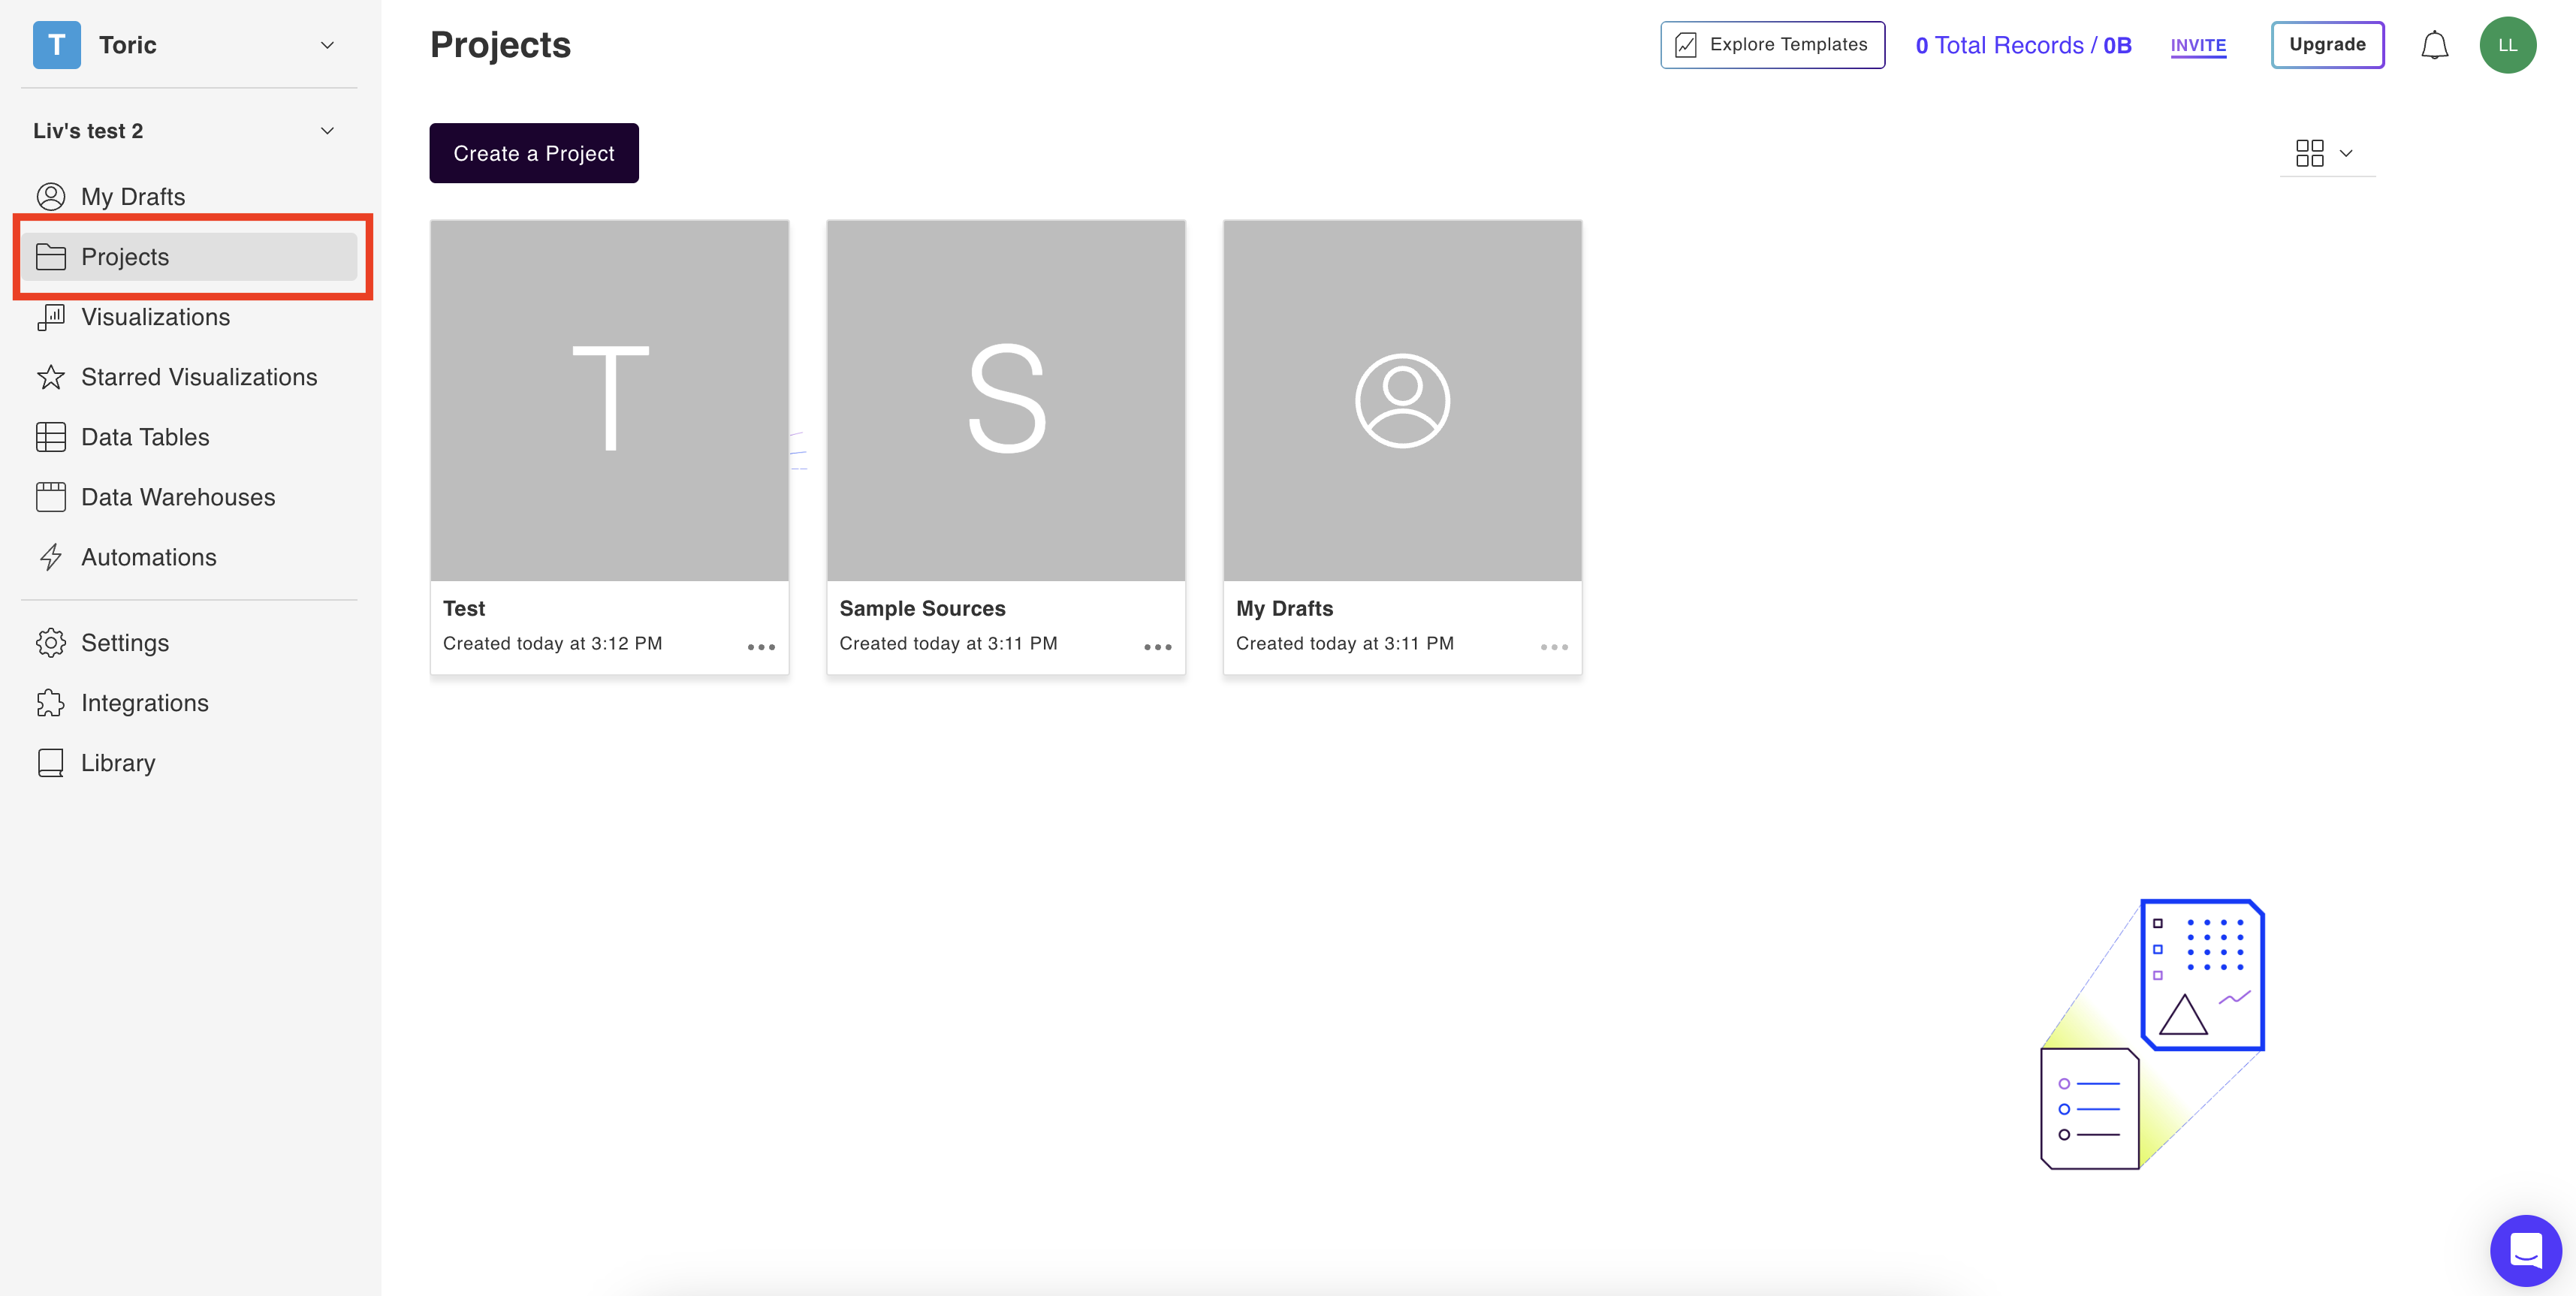Click the Data Tables grid icon

tap(51, 437)
